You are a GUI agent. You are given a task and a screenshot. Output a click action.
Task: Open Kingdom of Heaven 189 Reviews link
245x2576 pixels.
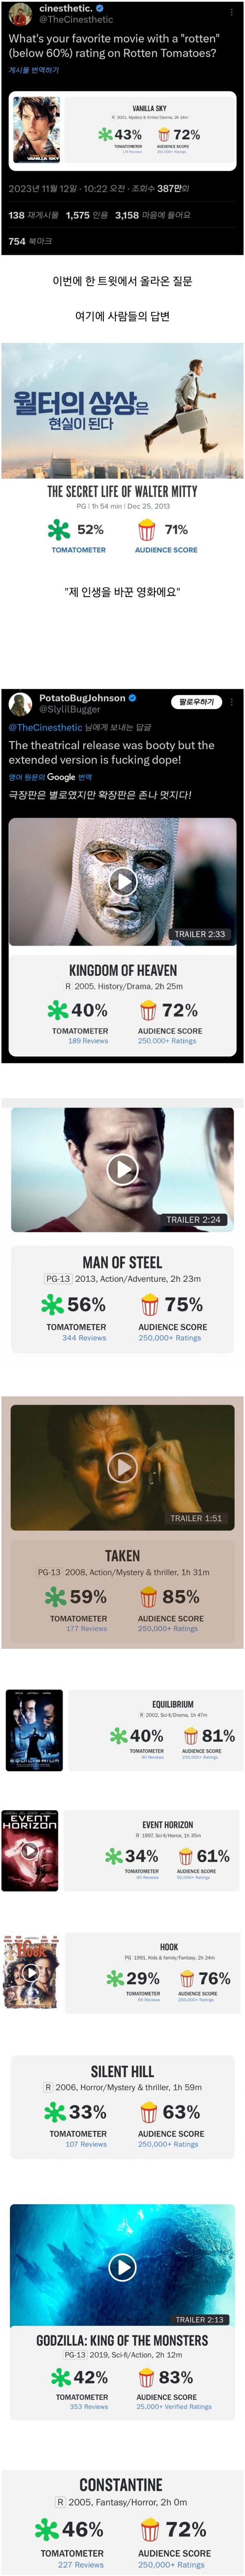tap(88, 1041)
